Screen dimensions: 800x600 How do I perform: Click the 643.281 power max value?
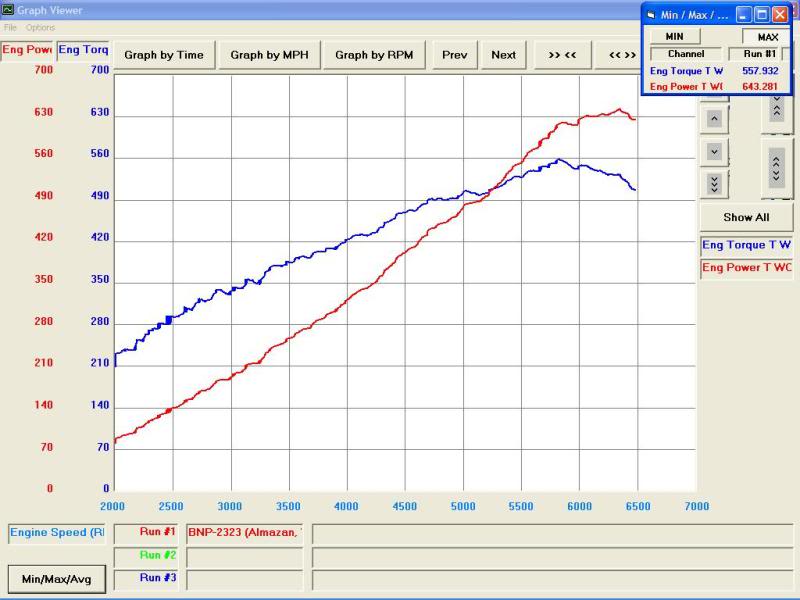coord(760,87)
